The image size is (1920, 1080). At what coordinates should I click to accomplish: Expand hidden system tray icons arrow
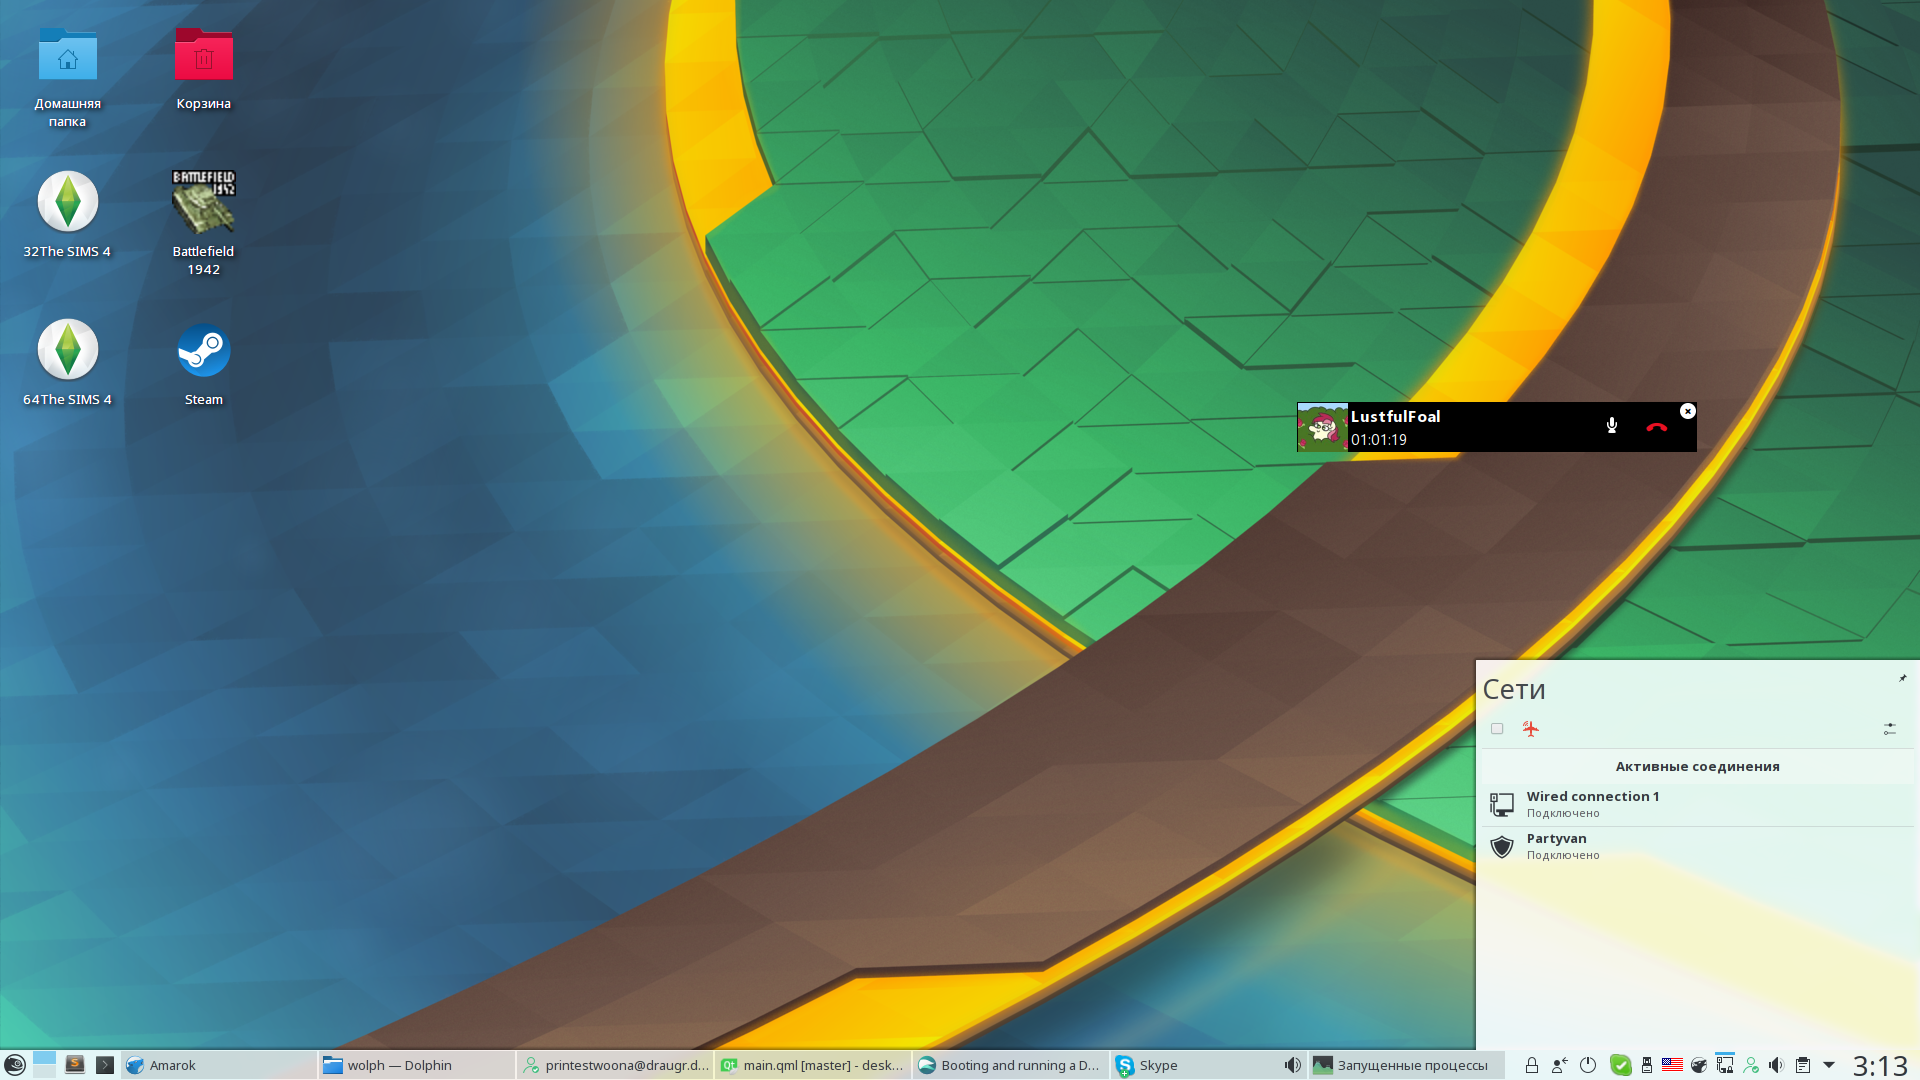pyautogui.click(x=1829, y=1066)
